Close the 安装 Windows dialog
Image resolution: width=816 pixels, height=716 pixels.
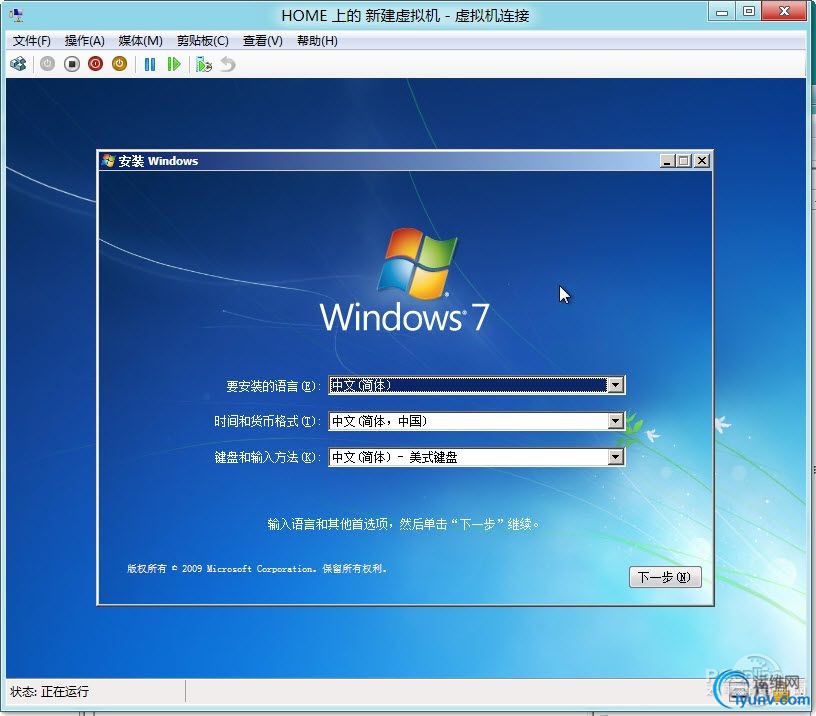702,161
